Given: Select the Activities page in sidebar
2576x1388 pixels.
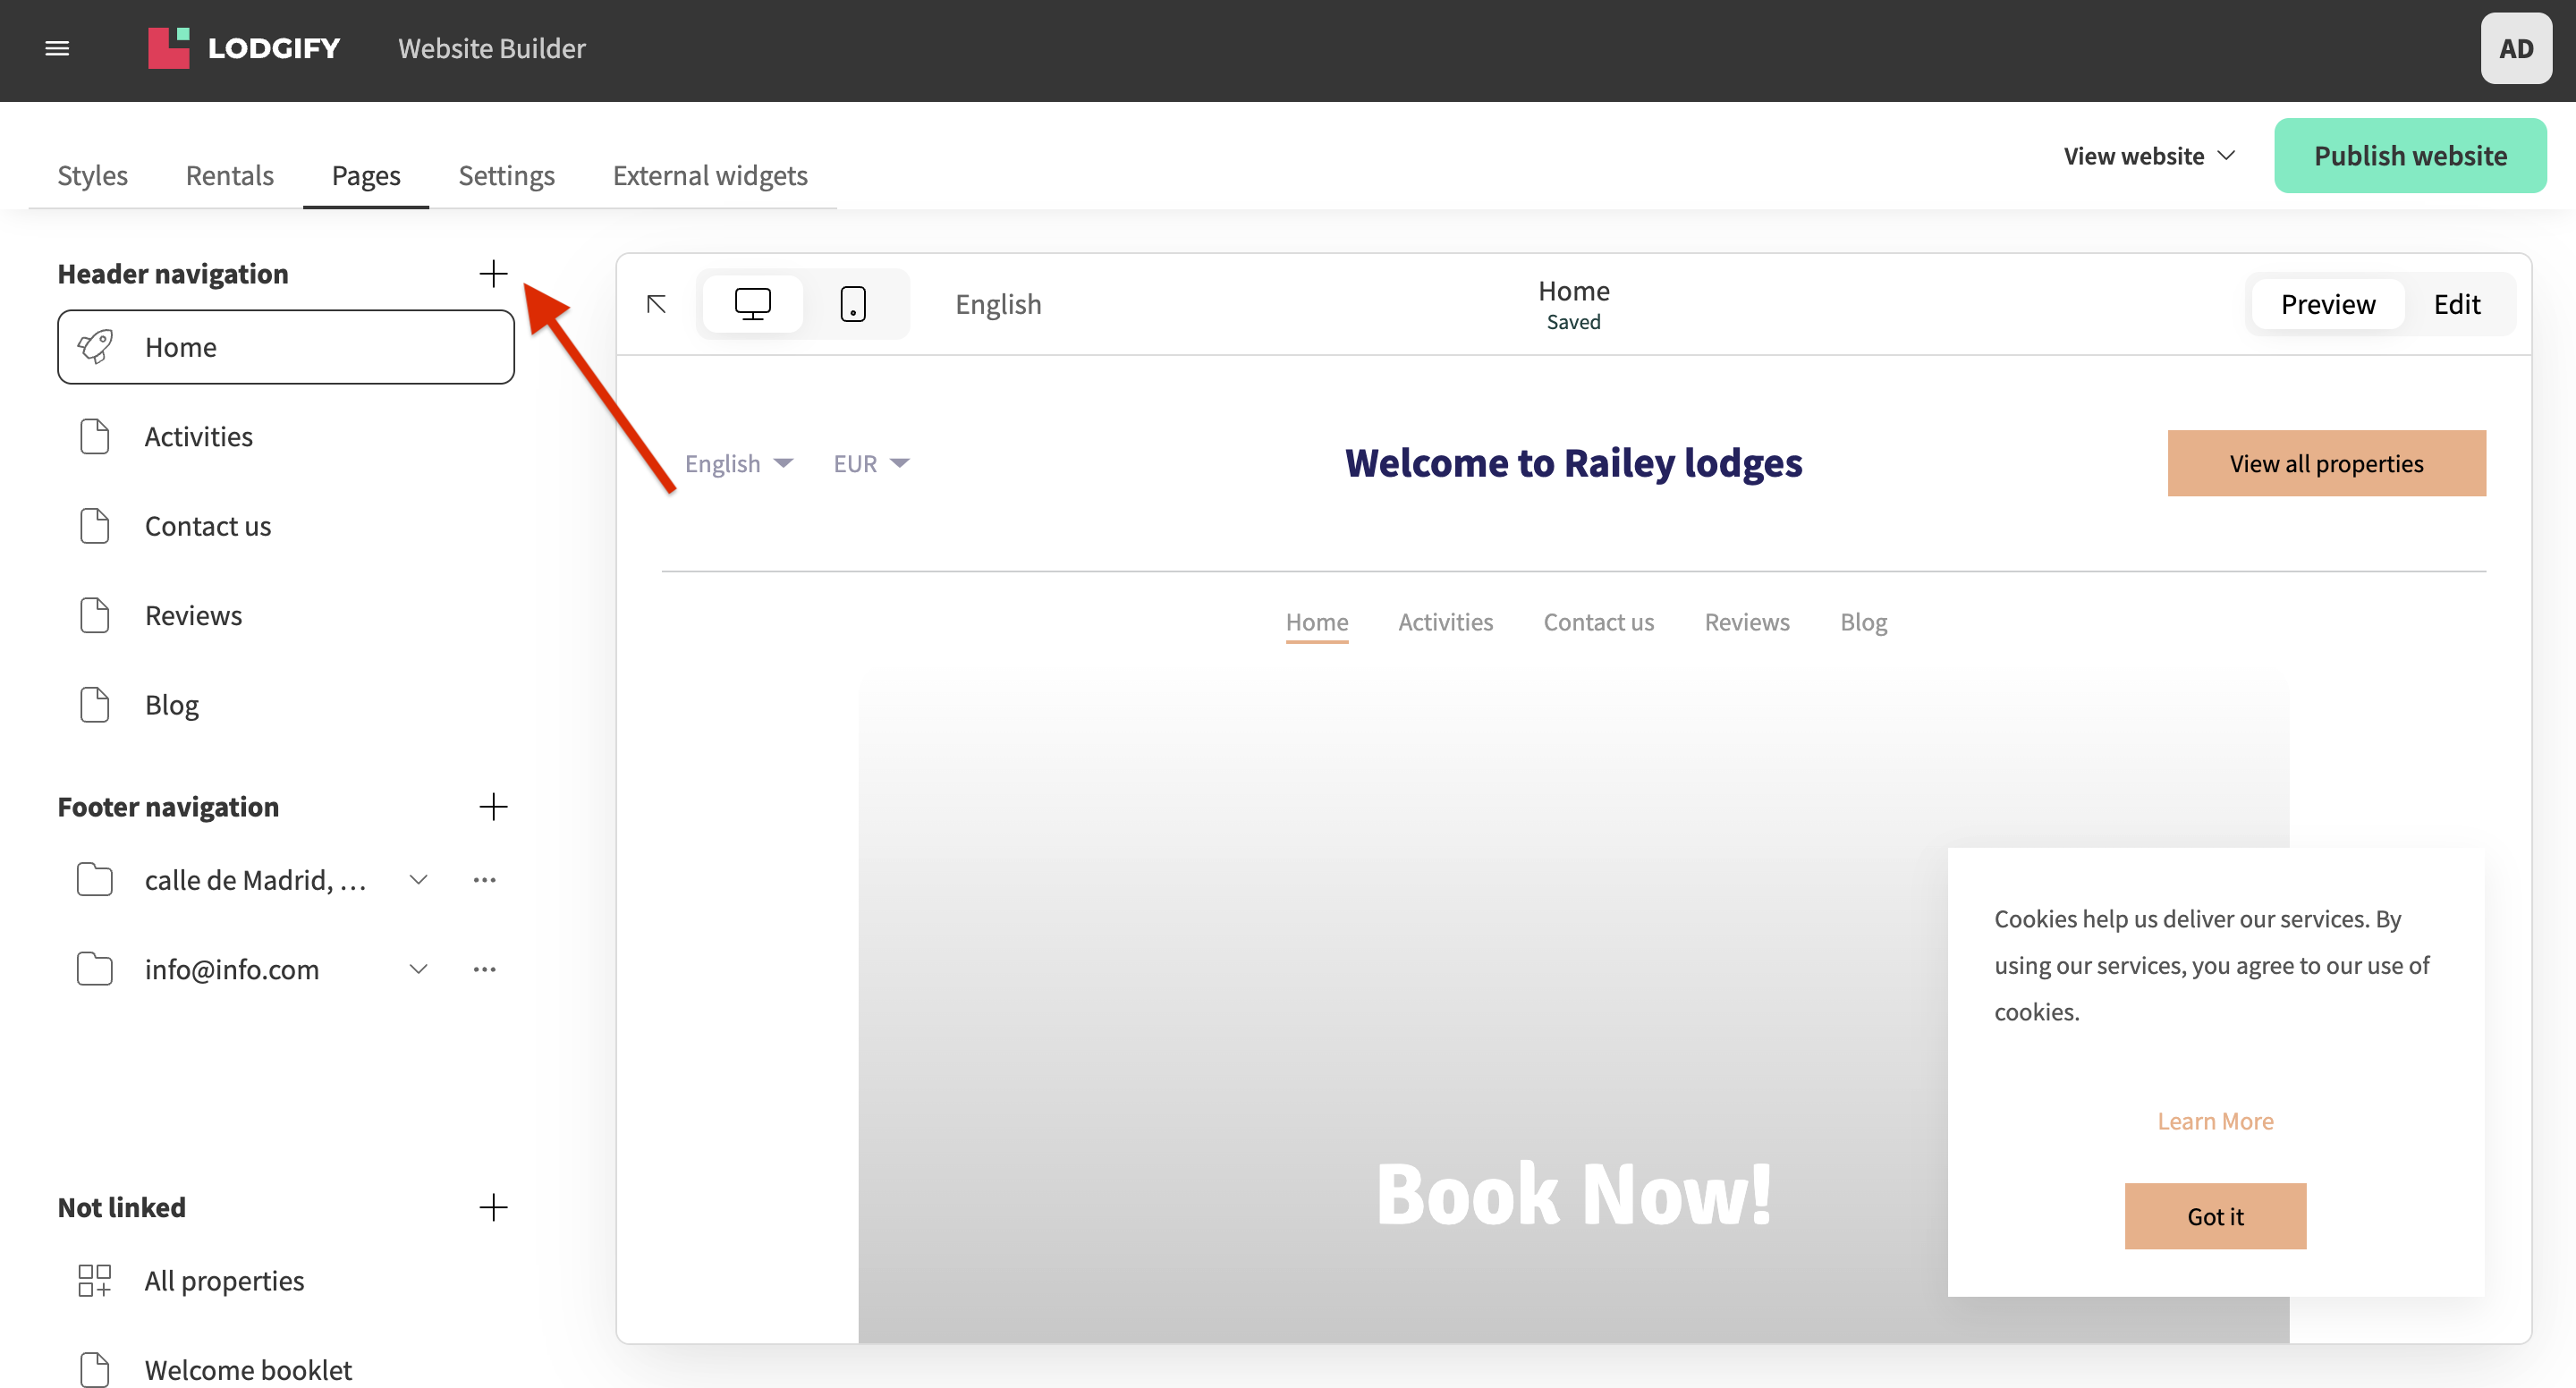Looking at the screenshot, I should [286, 436].
